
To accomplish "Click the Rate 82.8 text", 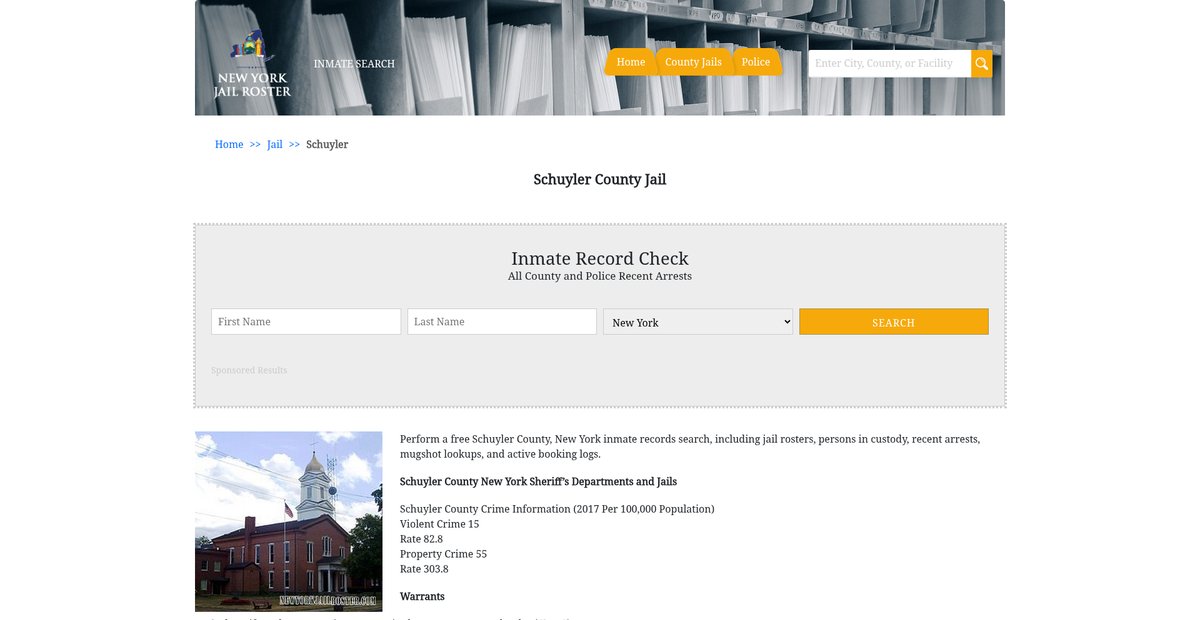I will pos(421,539).
